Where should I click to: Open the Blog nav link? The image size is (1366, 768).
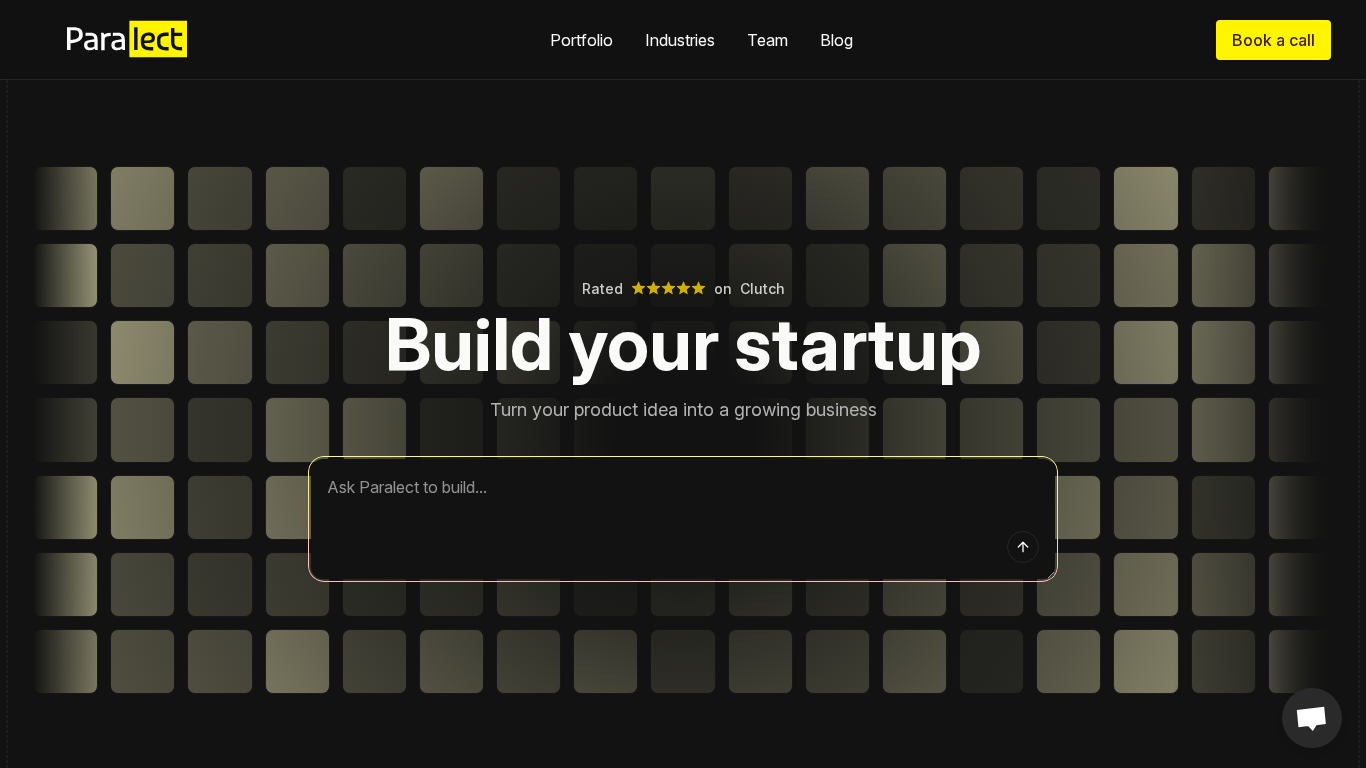coord(836,40)
